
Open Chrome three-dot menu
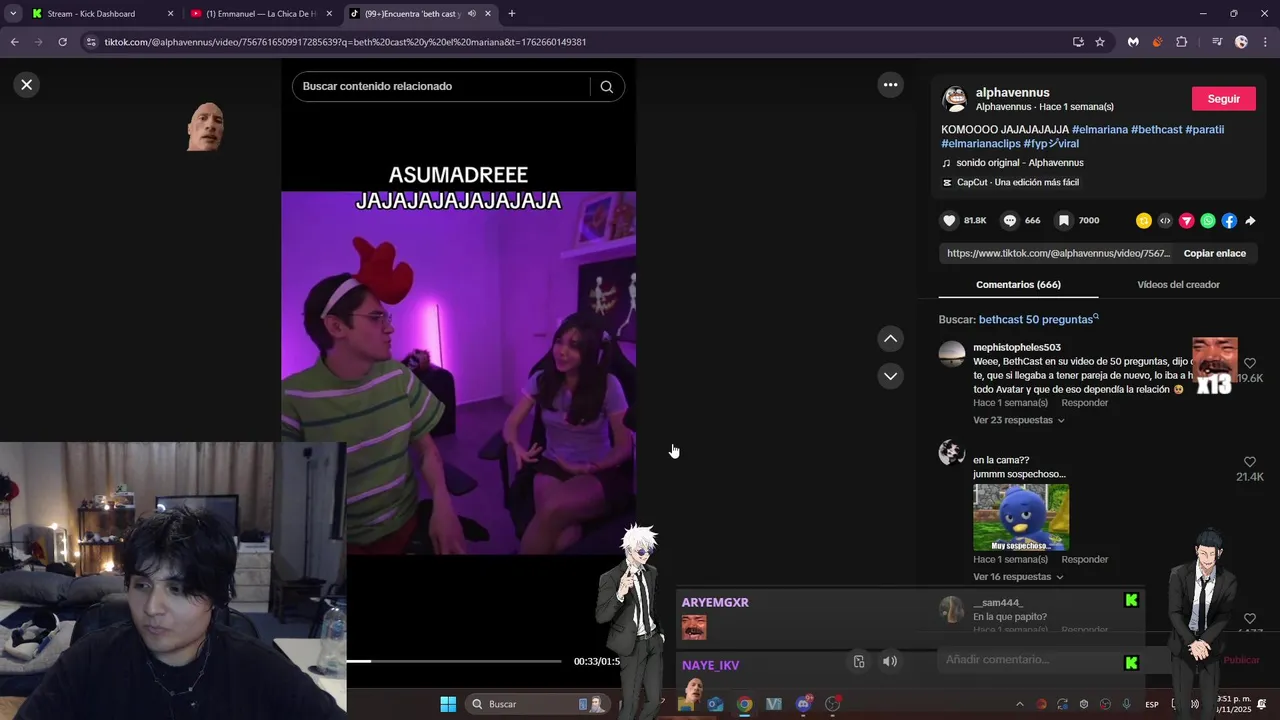coord(1265,42)
